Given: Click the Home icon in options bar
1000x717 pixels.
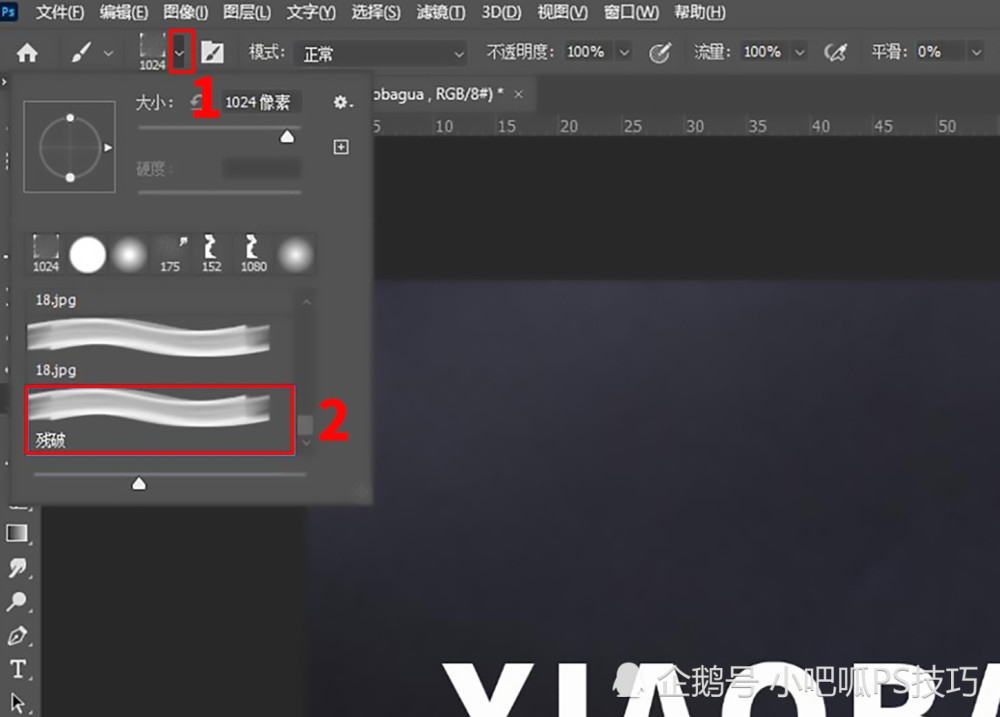Looking at the screenshot, I should point(27,53).
